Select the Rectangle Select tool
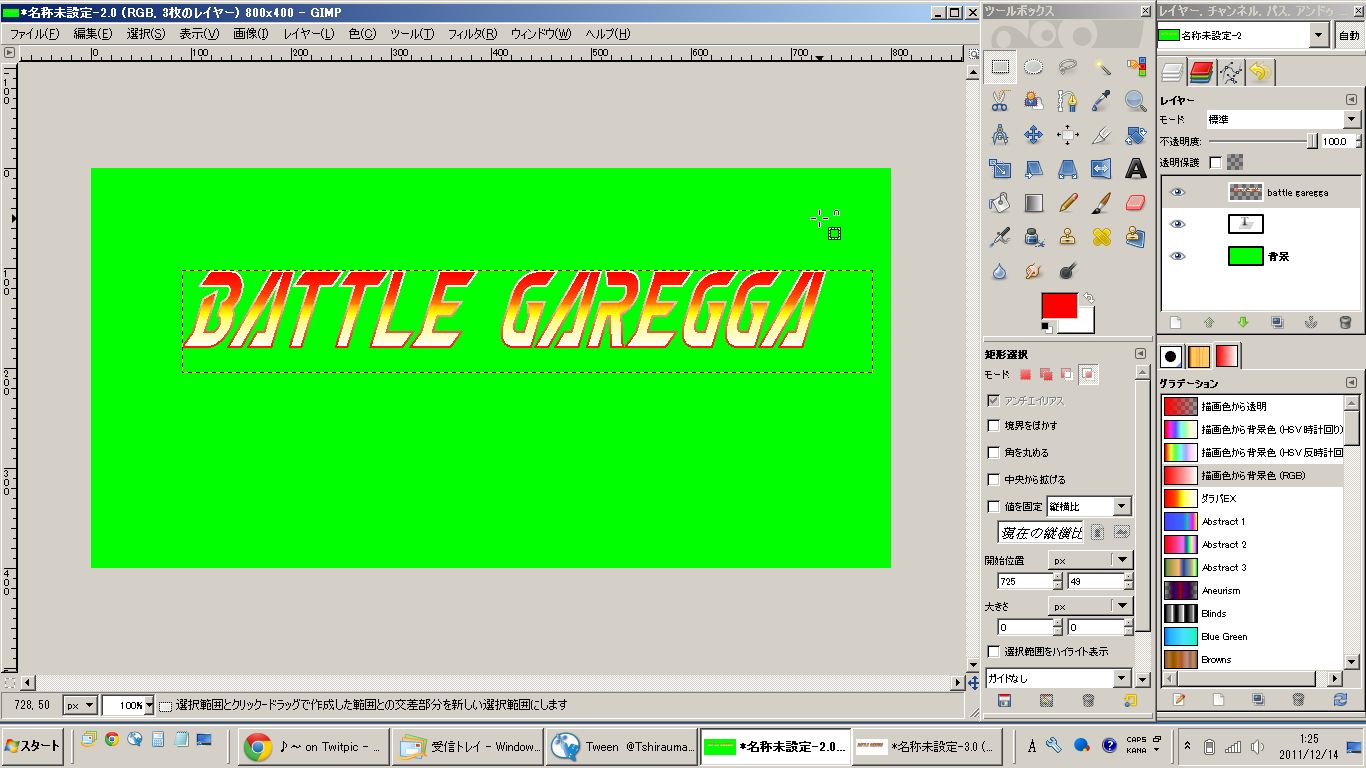This screenshot has height=768, width=1366. point(1000,68)
